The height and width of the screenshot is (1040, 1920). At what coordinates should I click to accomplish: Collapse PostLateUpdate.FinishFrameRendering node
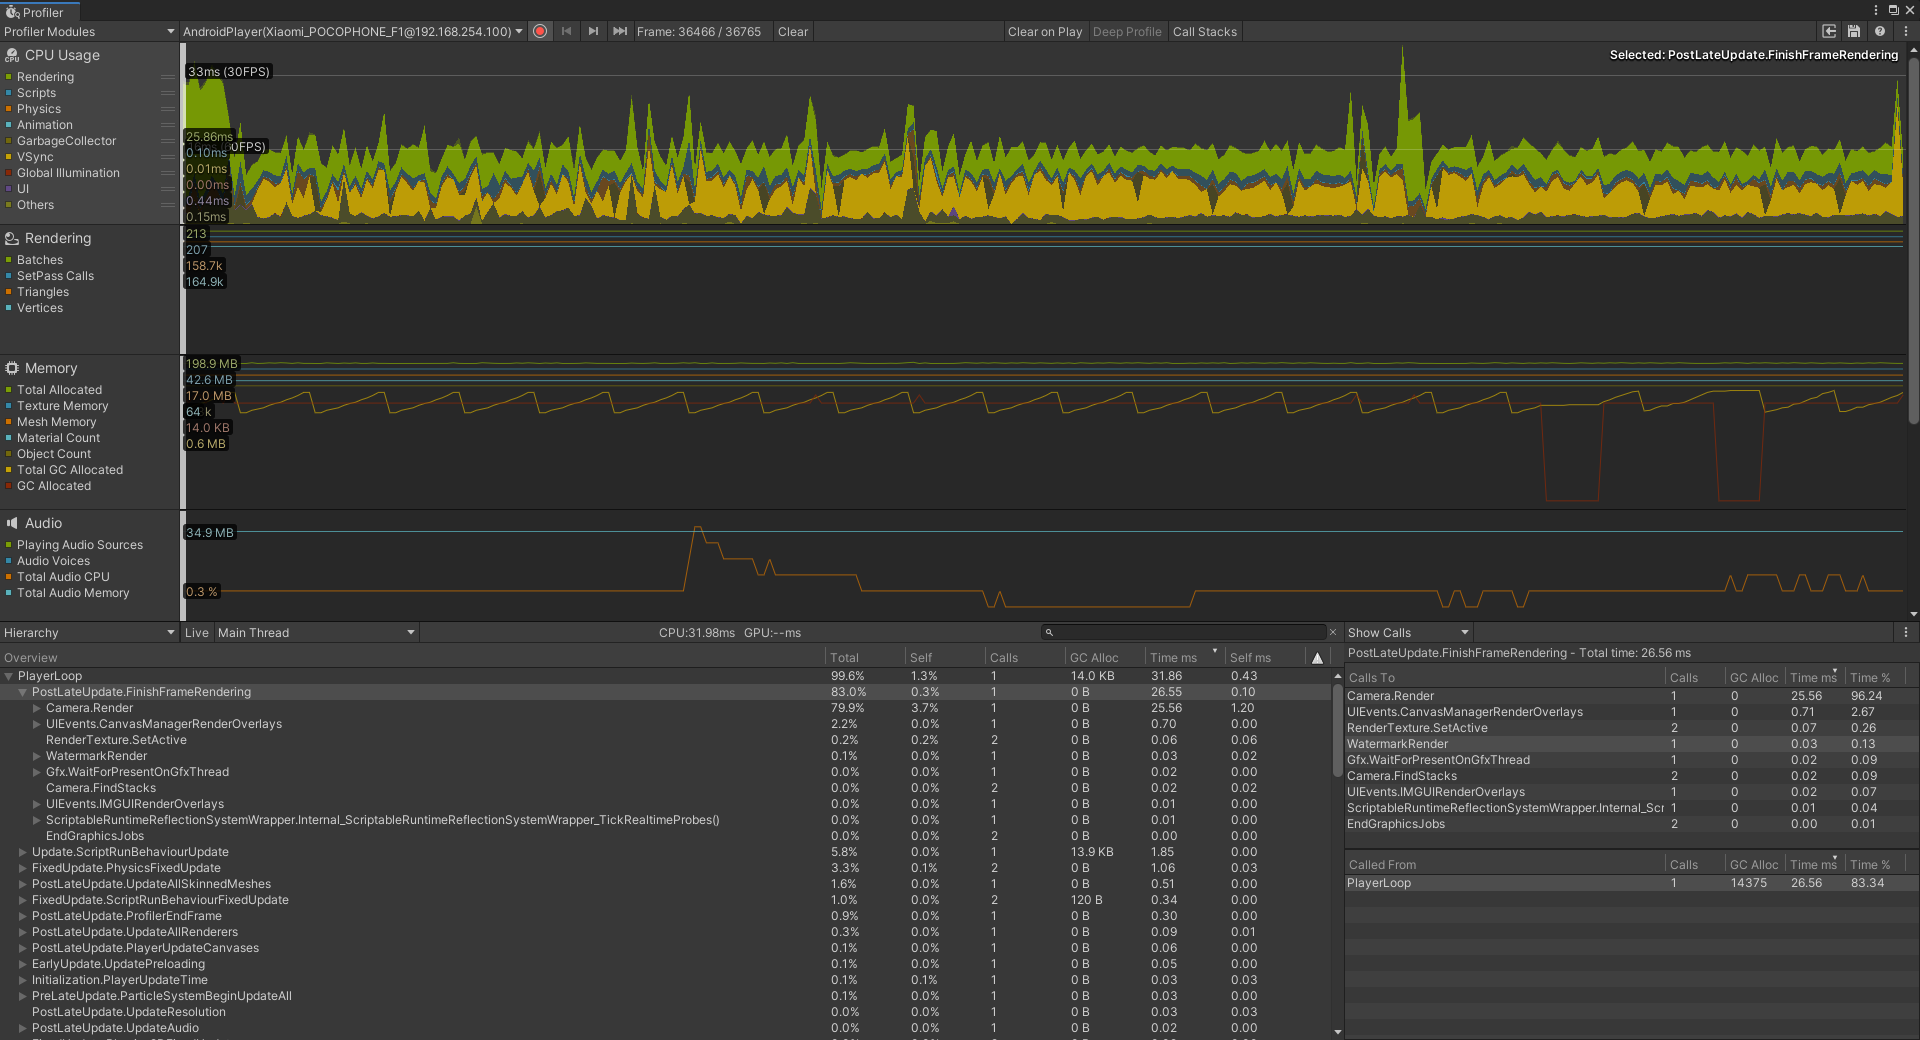coord(23,692)
